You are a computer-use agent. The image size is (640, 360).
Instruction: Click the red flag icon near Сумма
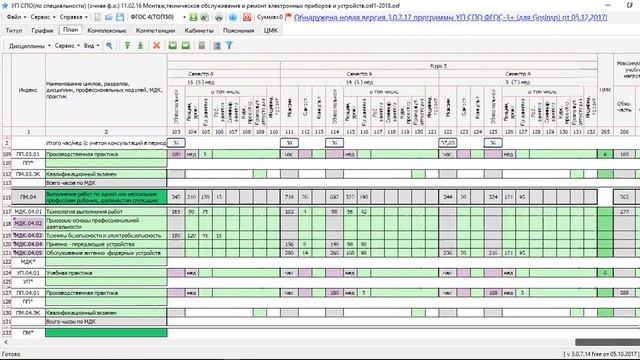point(288,17)
